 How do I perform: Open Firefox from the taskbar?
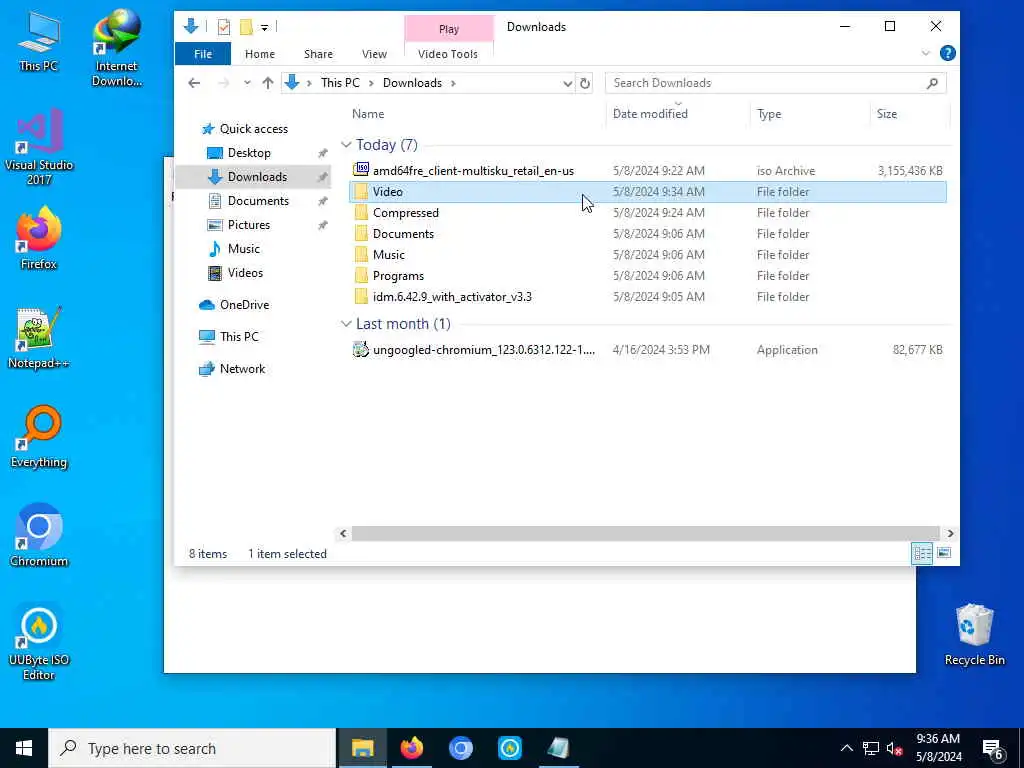click(411, 748)
